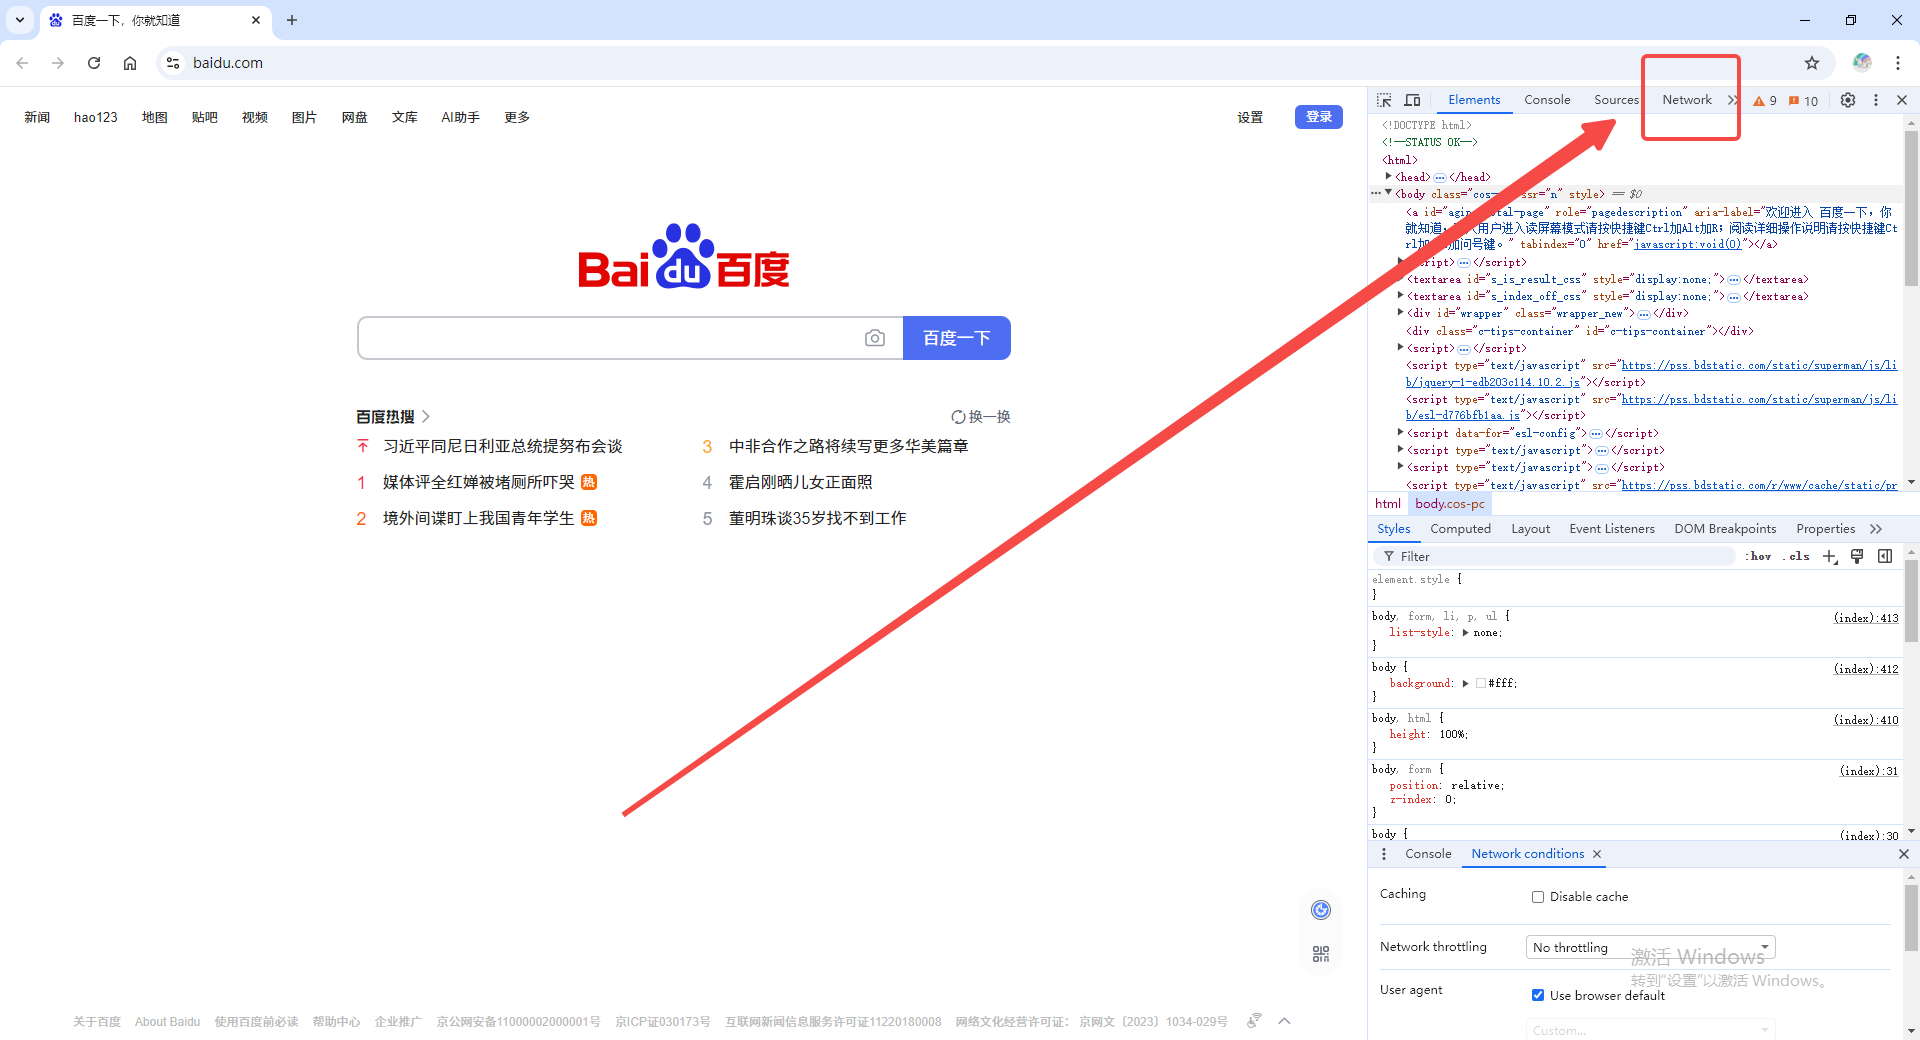Open Chrome three-dot menu
1920x1040 pixels.
1898,62
